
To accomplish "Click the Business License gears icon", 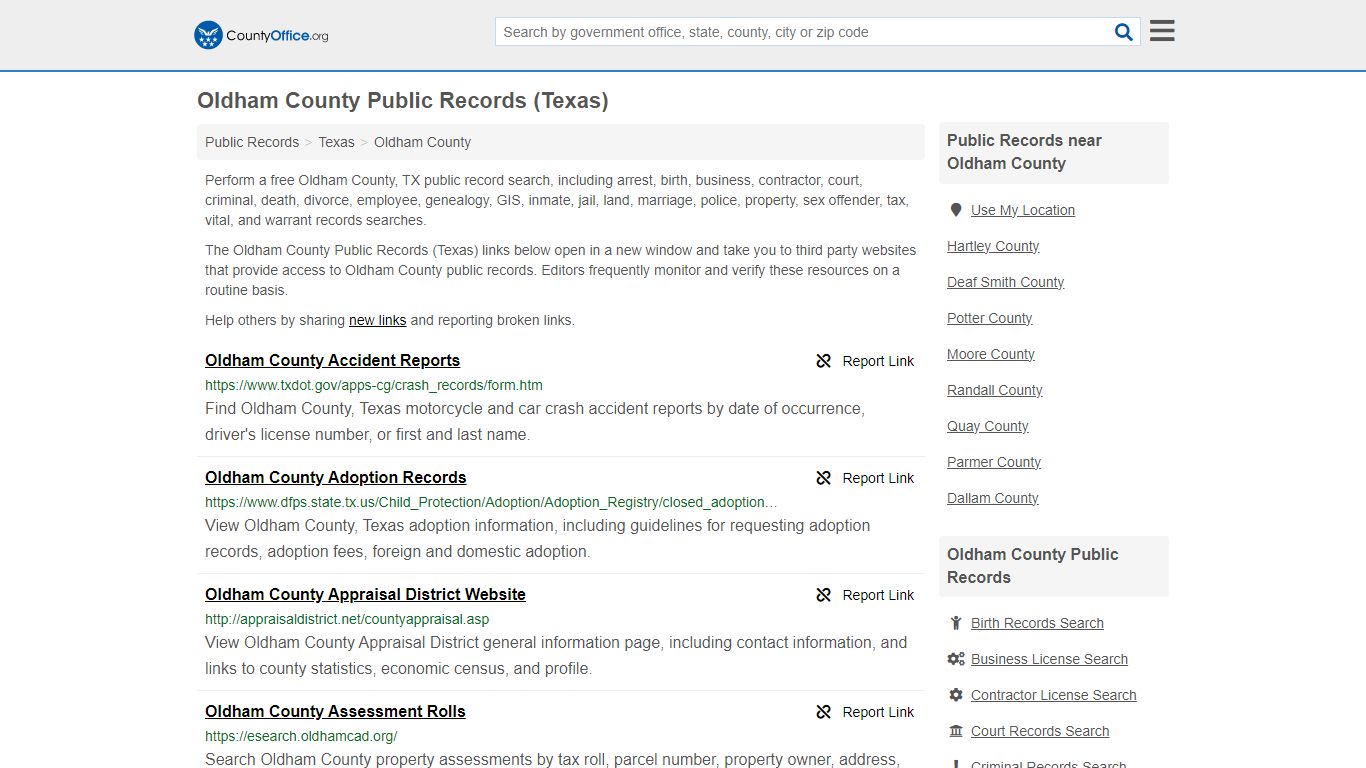I will [x=956, y=659].
